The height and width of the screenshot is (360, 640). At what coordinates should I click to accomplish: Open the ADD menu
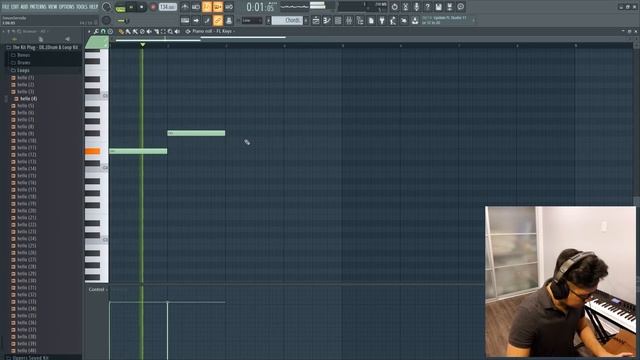coord(24,7)
